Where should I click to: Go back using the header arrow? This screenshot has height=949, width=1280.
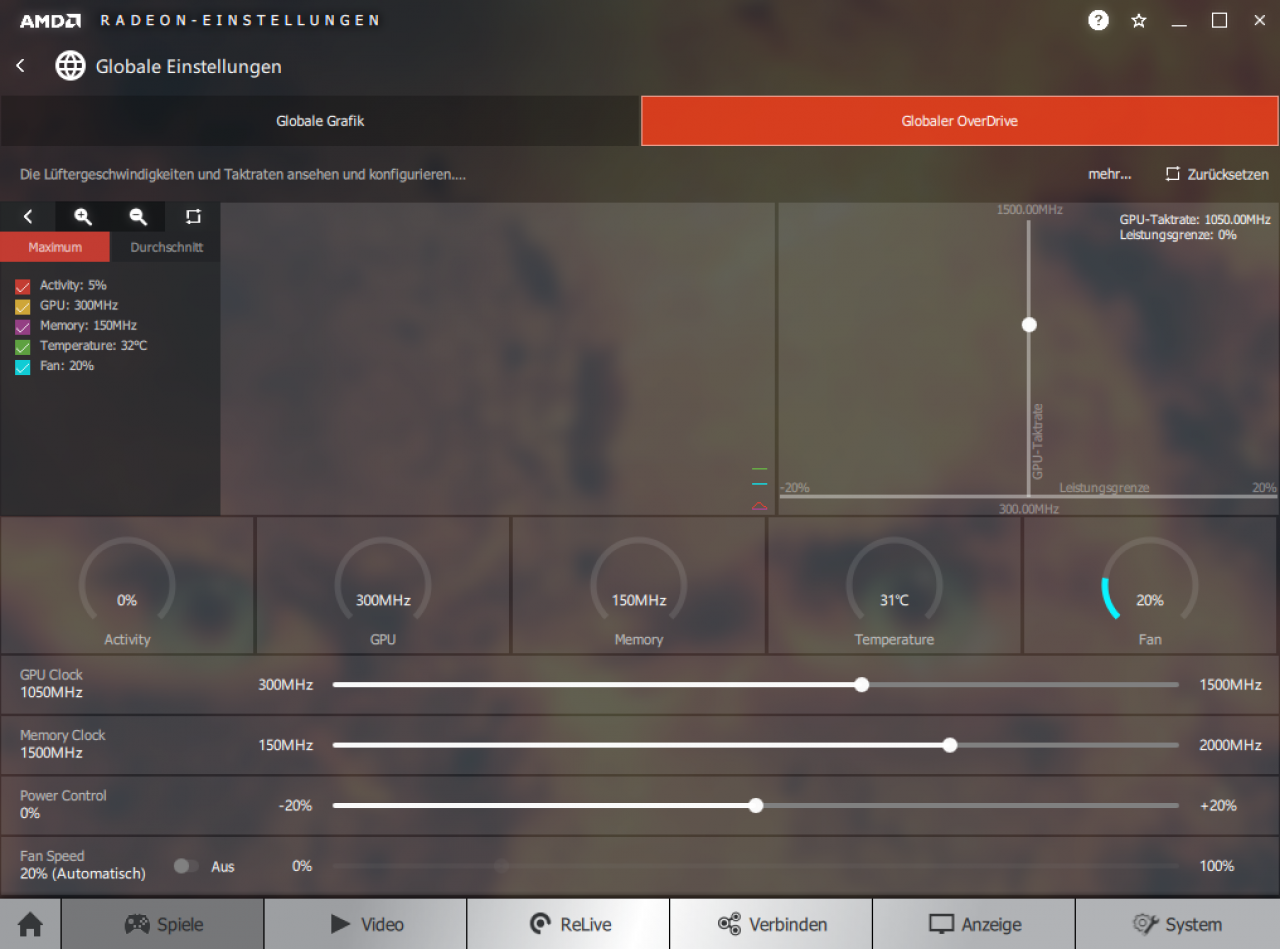click(20, 66)
